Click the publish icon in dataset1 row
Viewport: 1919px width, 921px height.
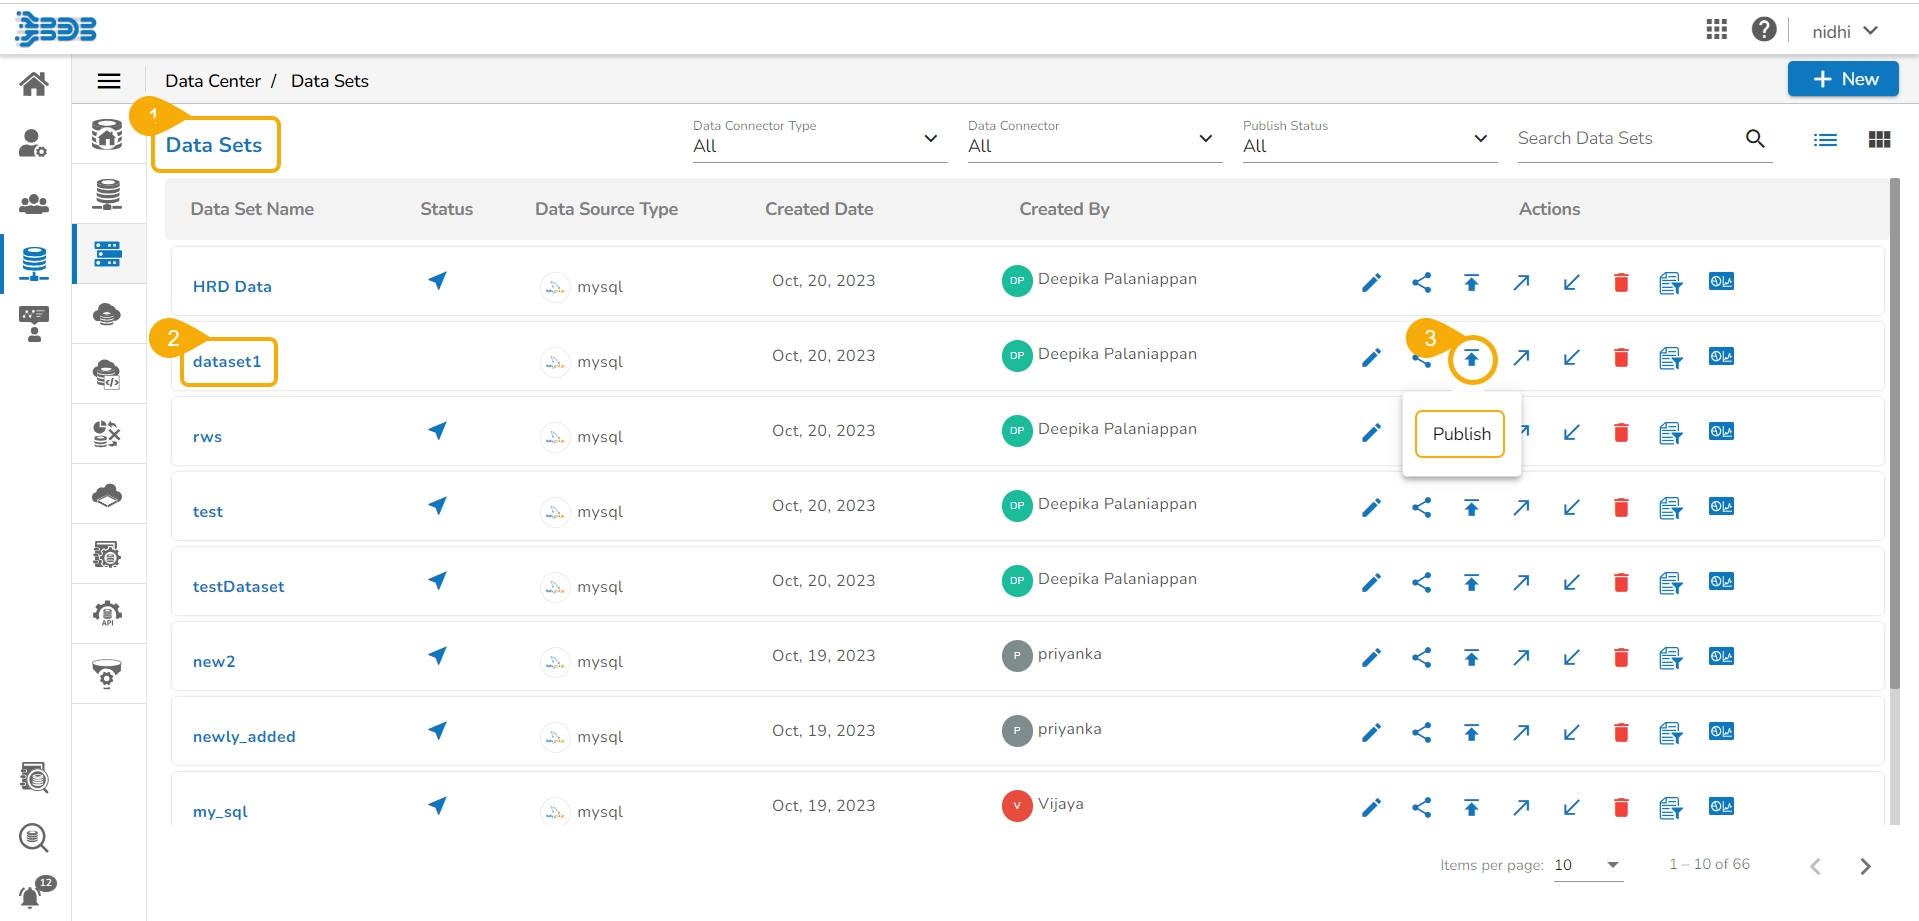tap(1471, 359)
